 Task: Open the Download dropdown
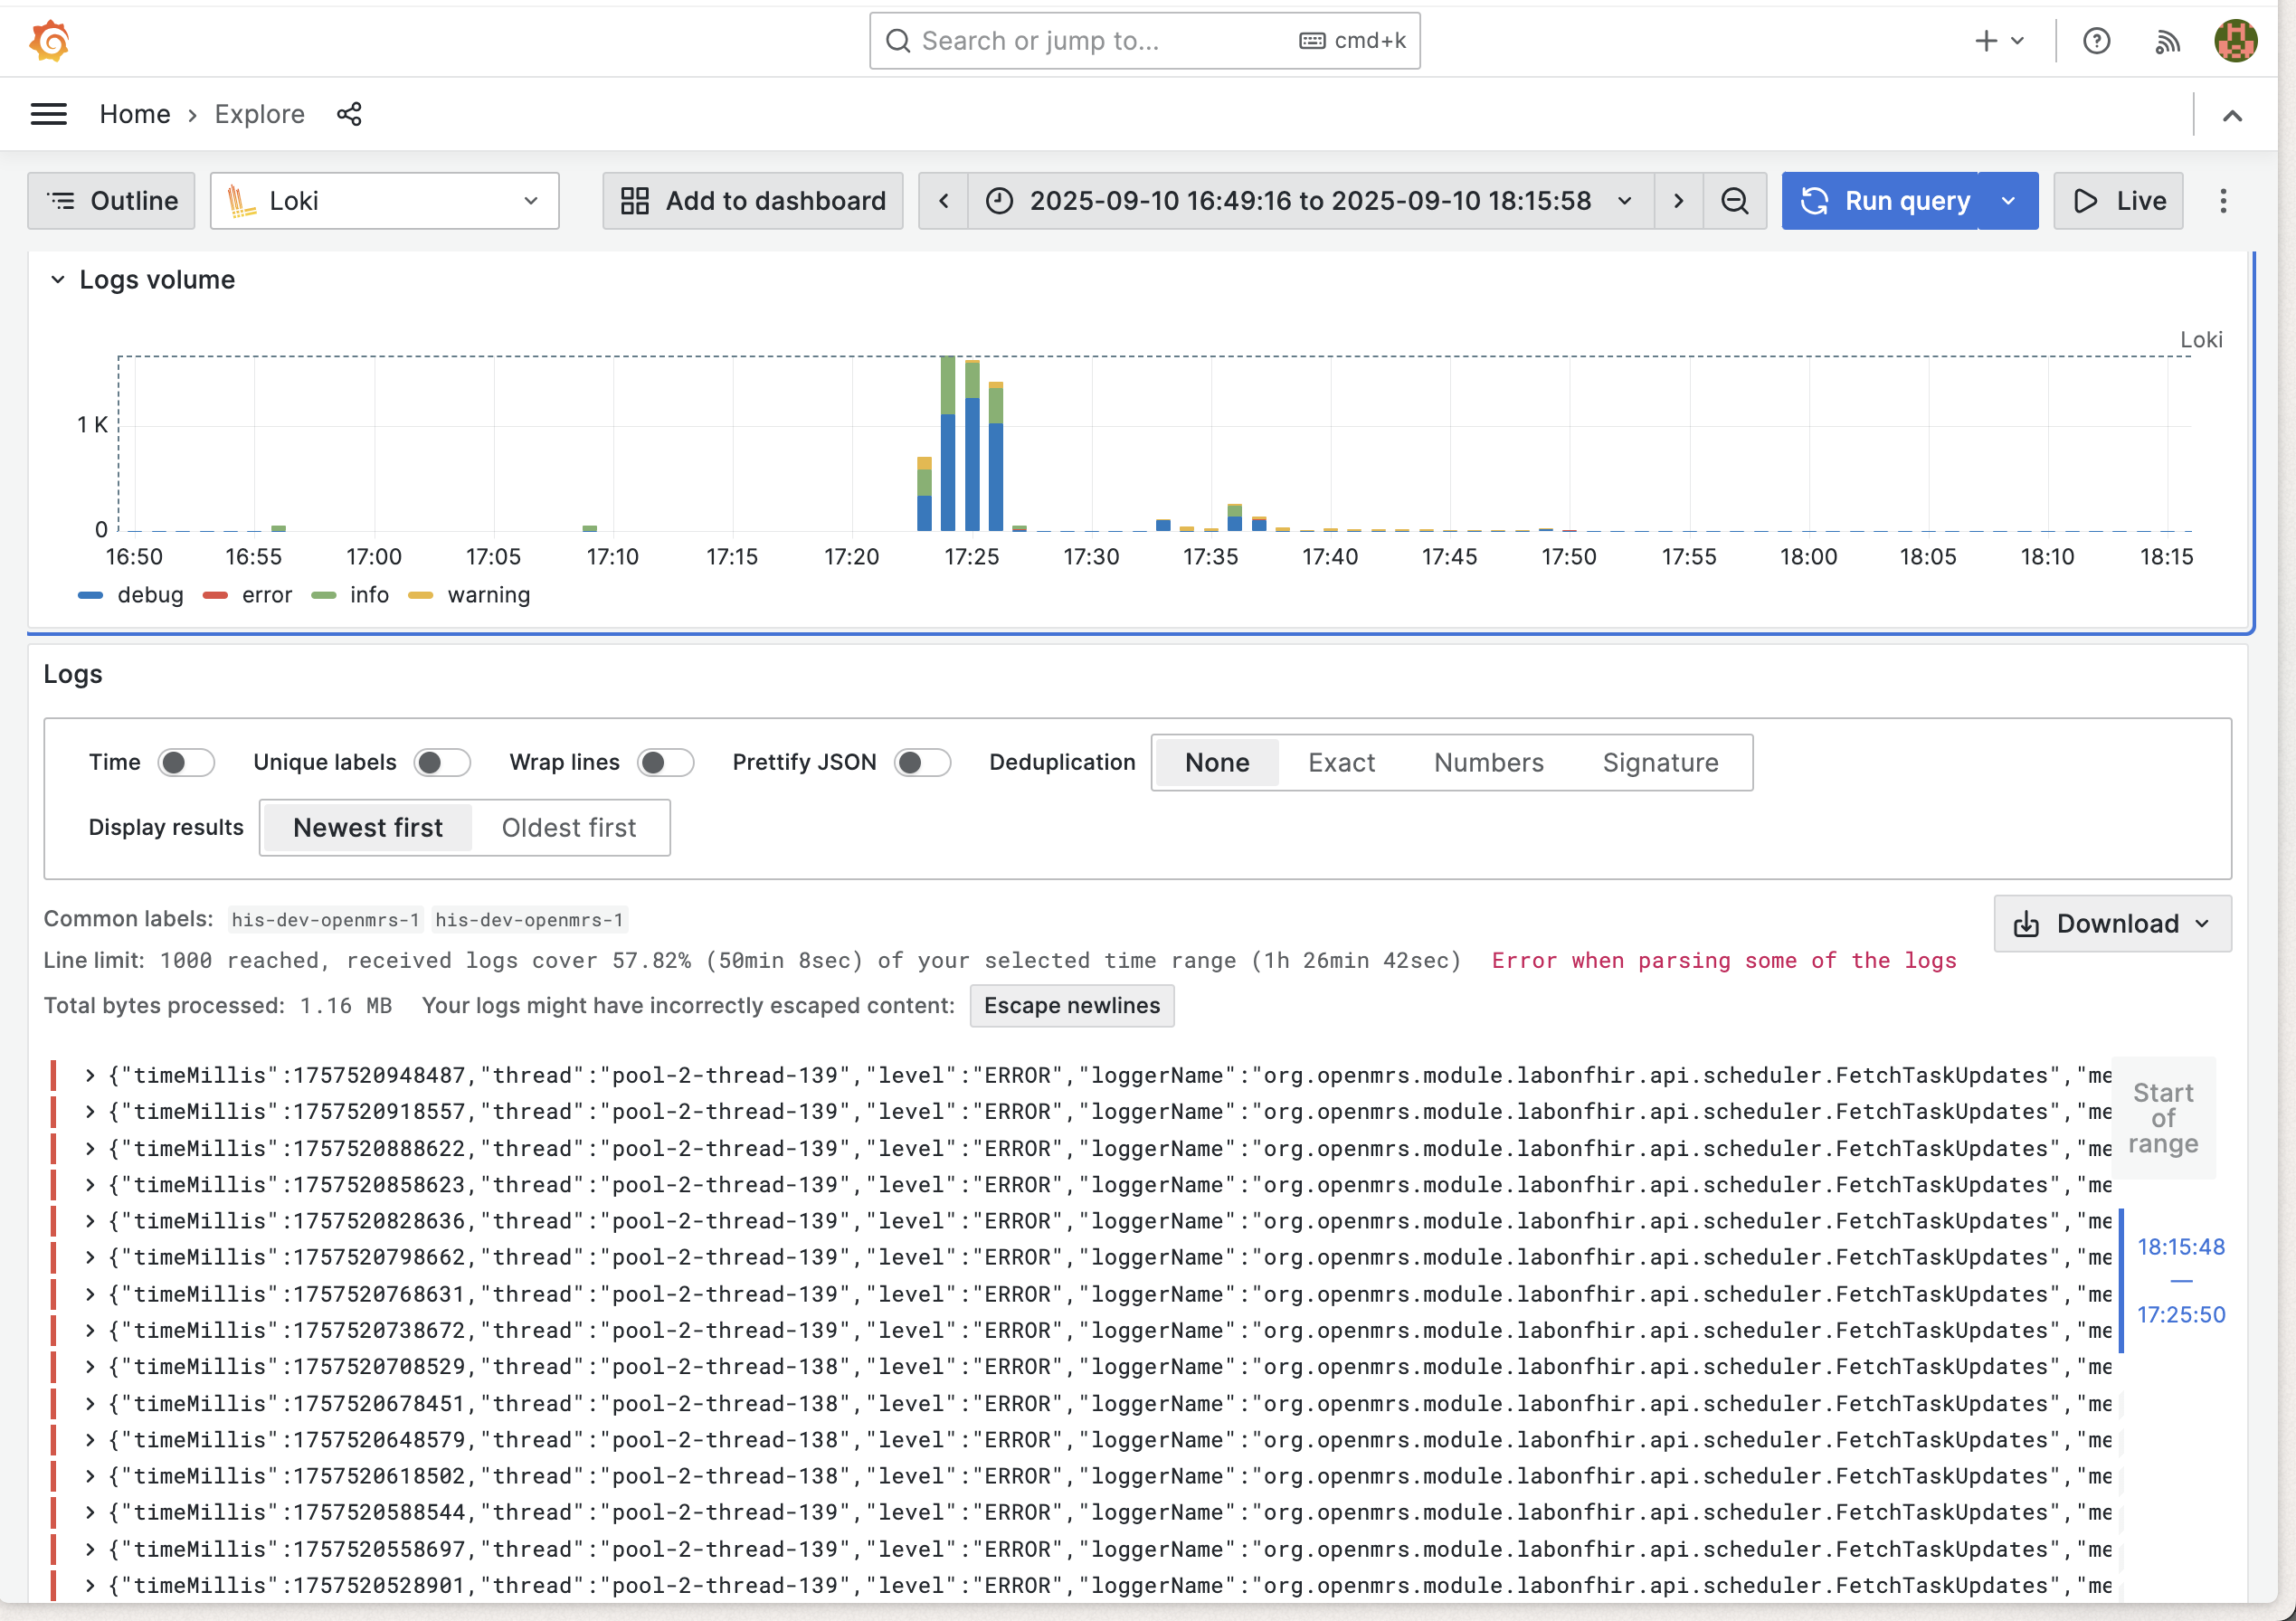point(2112,924)
